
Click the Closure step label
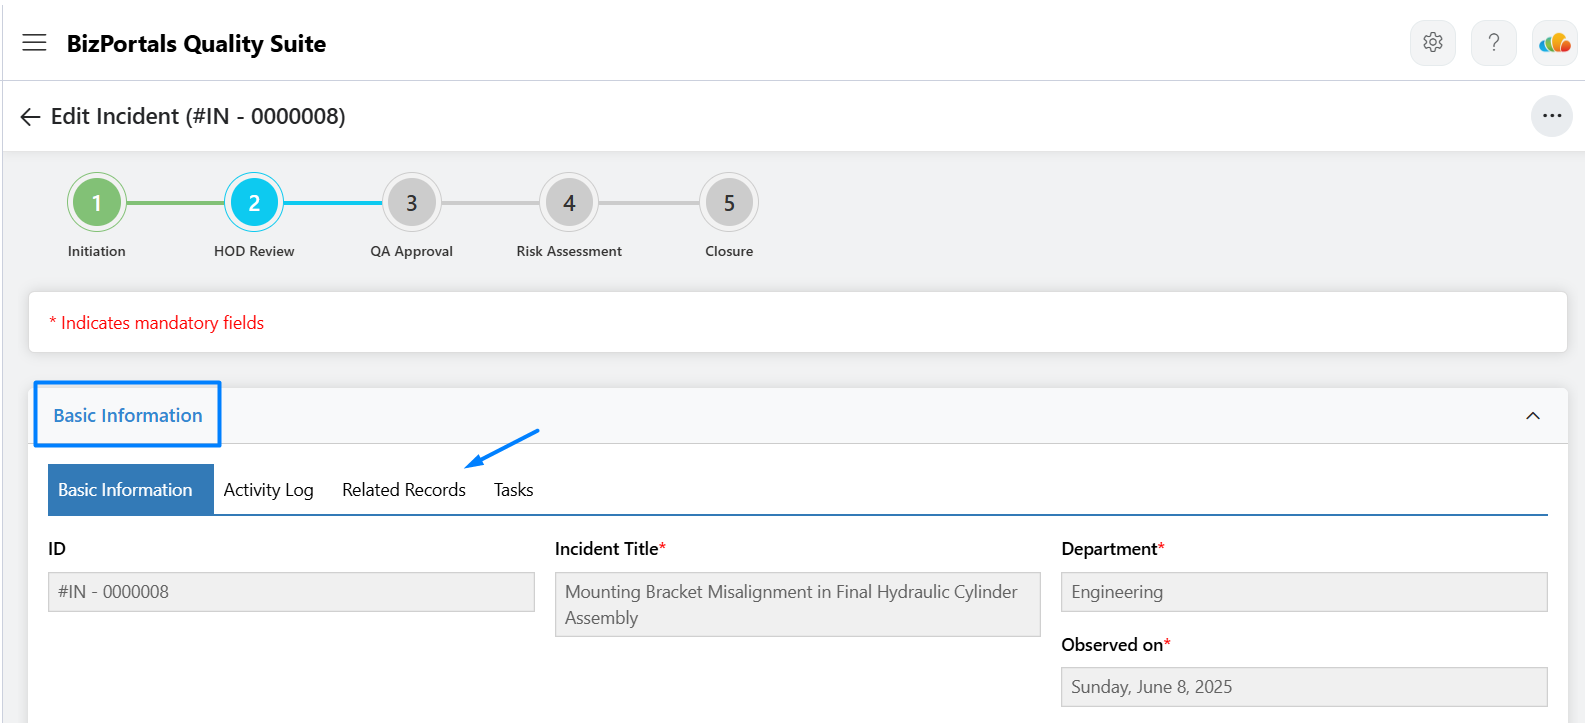(x=729, y=251)
